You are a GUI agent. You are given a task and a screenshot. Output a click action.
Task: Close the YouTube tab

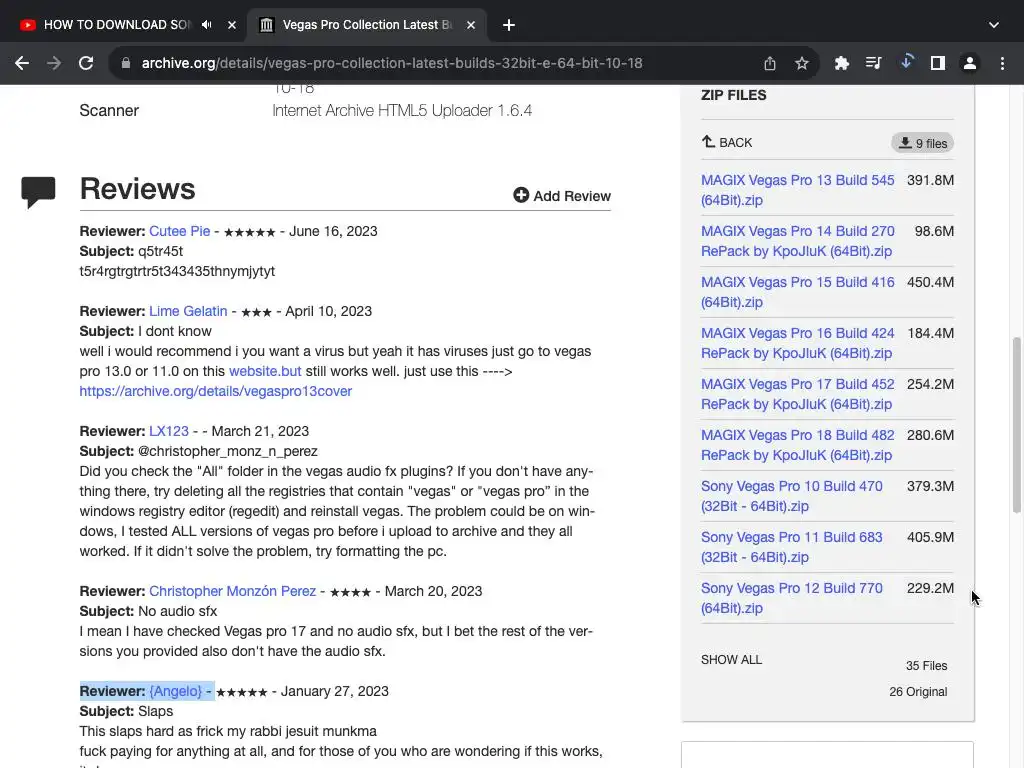[232, 25]
